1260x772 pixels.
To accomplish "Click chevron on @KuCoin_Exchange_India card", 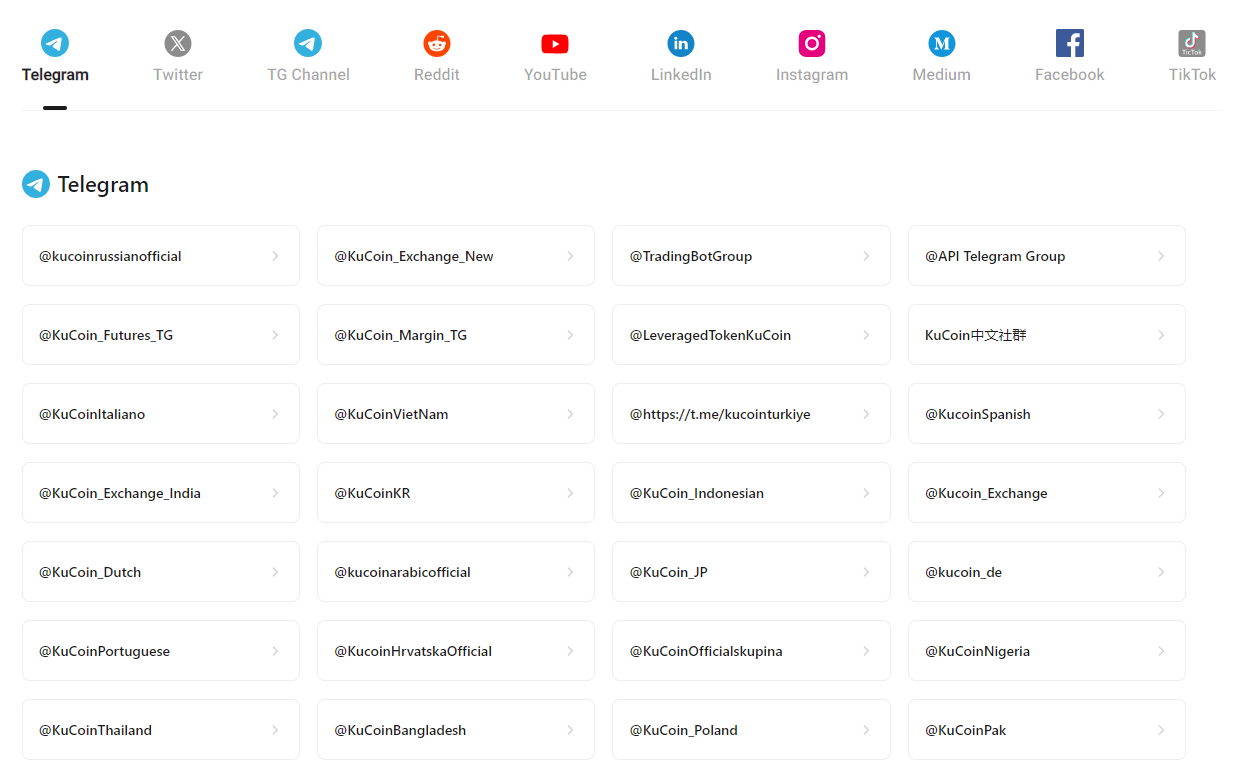I will (x=275, y=493).
